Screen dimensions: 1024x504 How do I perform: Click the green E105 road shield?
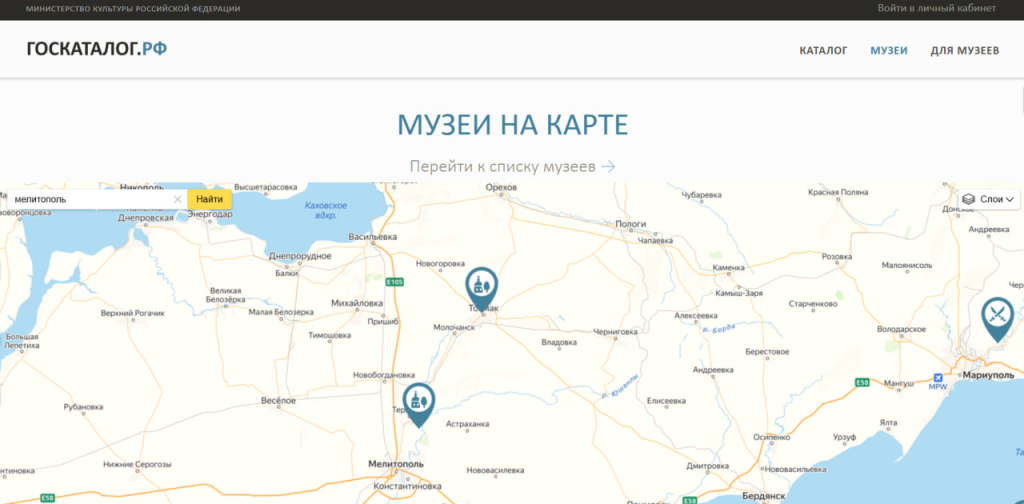point(395,282)
